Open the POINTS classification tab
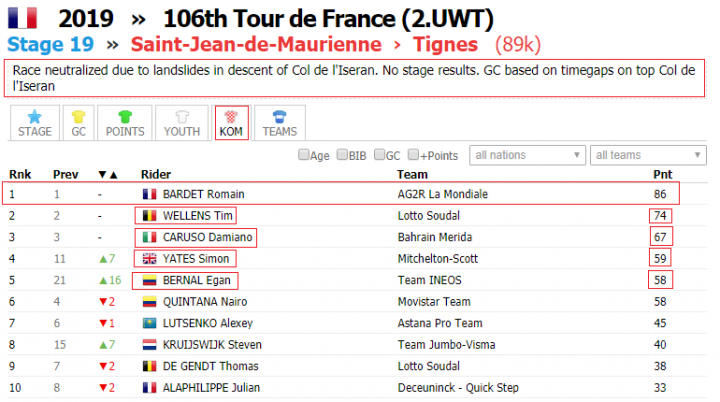 click(x=125, y=123)
